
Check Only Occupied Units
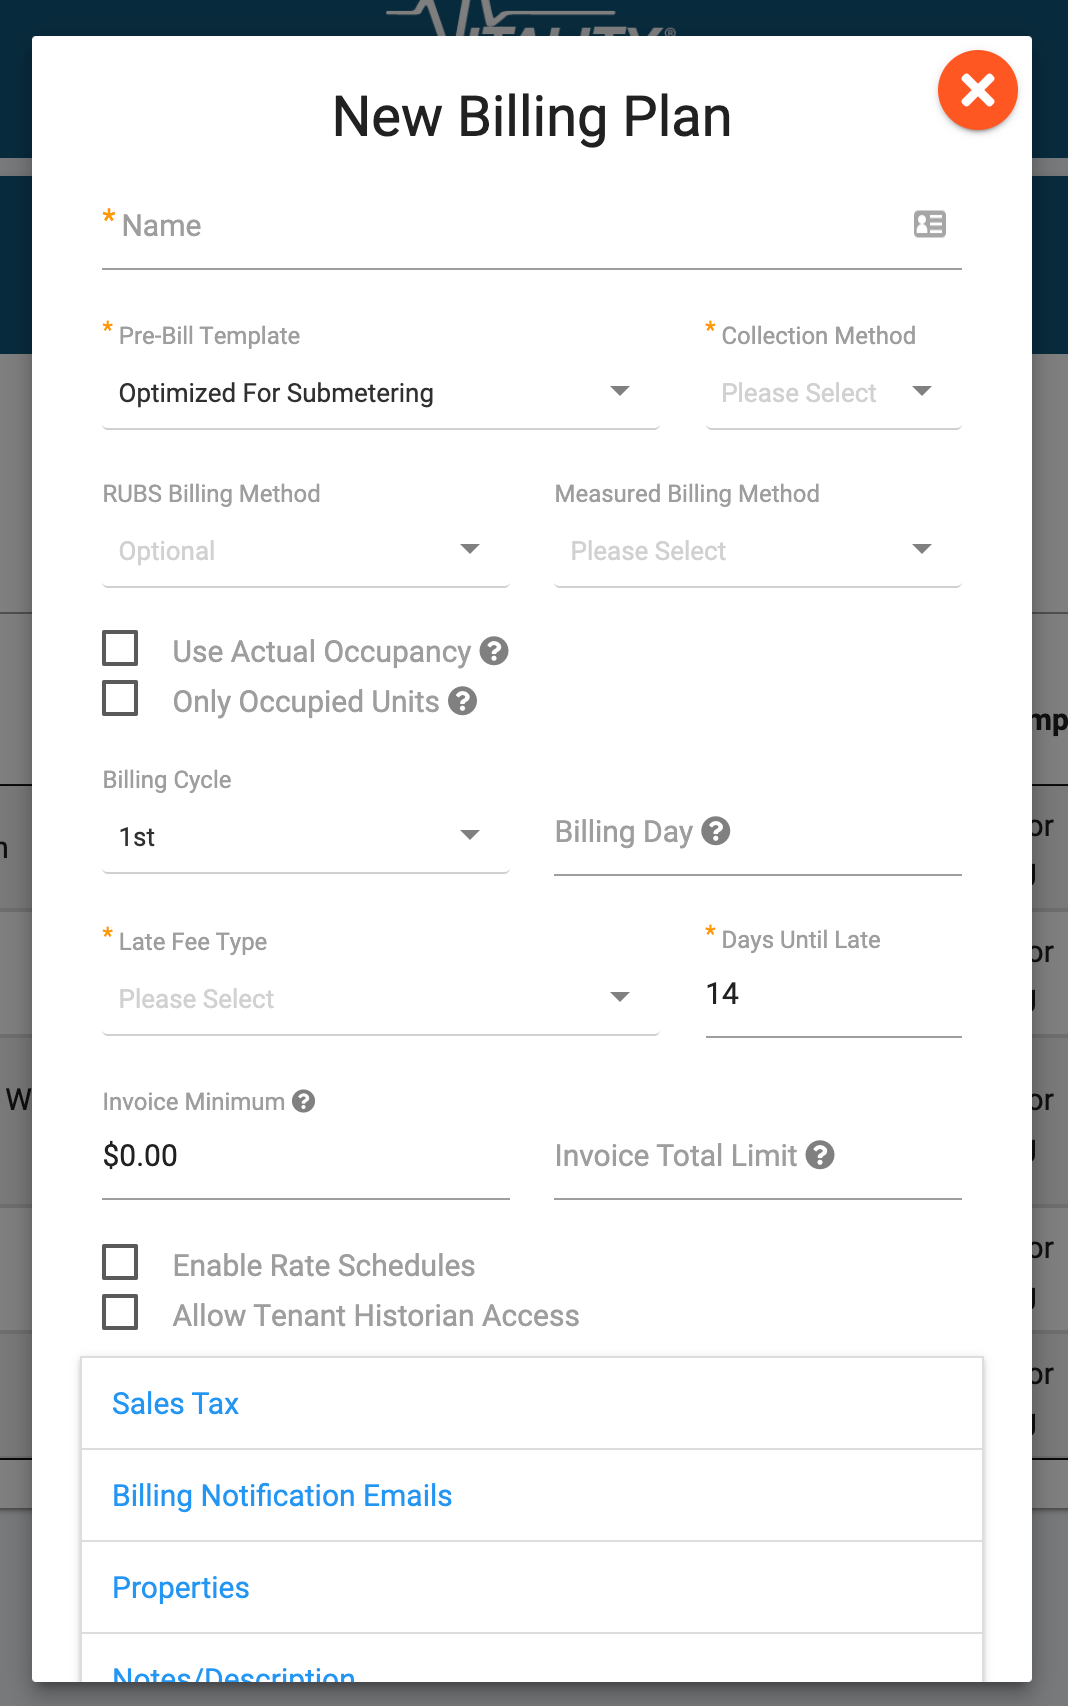[120, 698]
